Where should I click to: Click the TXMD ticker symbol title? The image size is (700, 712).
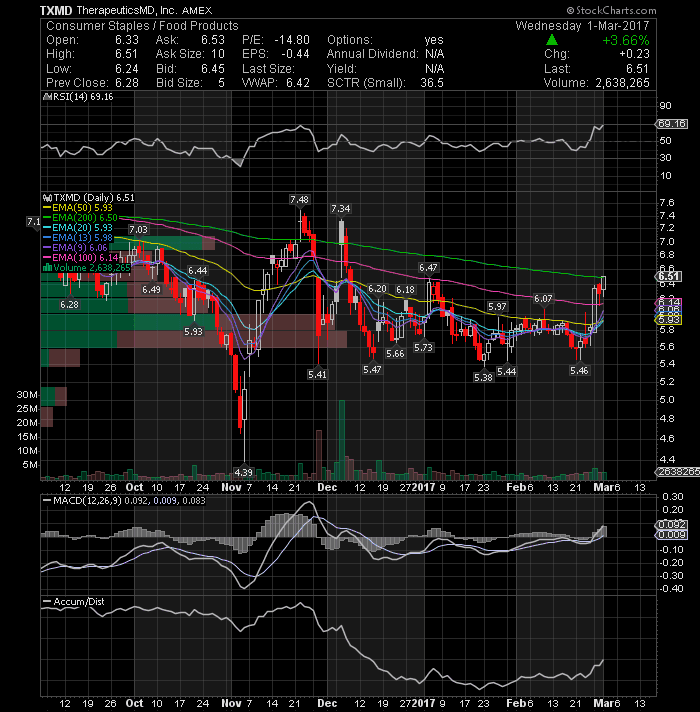pyautogui.click(x=56, y=10)
